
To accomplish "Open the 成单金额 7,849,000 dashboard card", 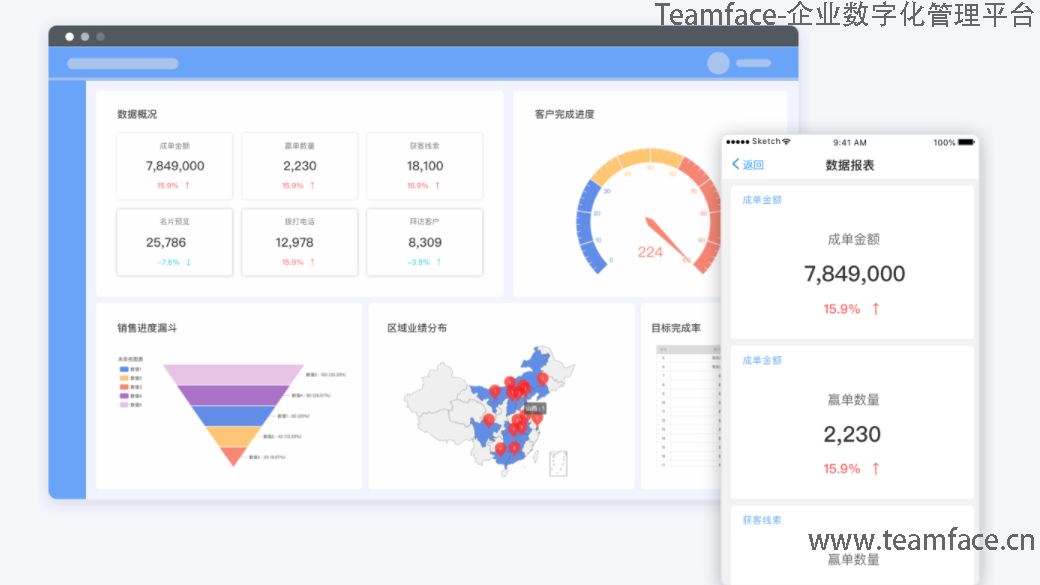I will coord(174,166).
